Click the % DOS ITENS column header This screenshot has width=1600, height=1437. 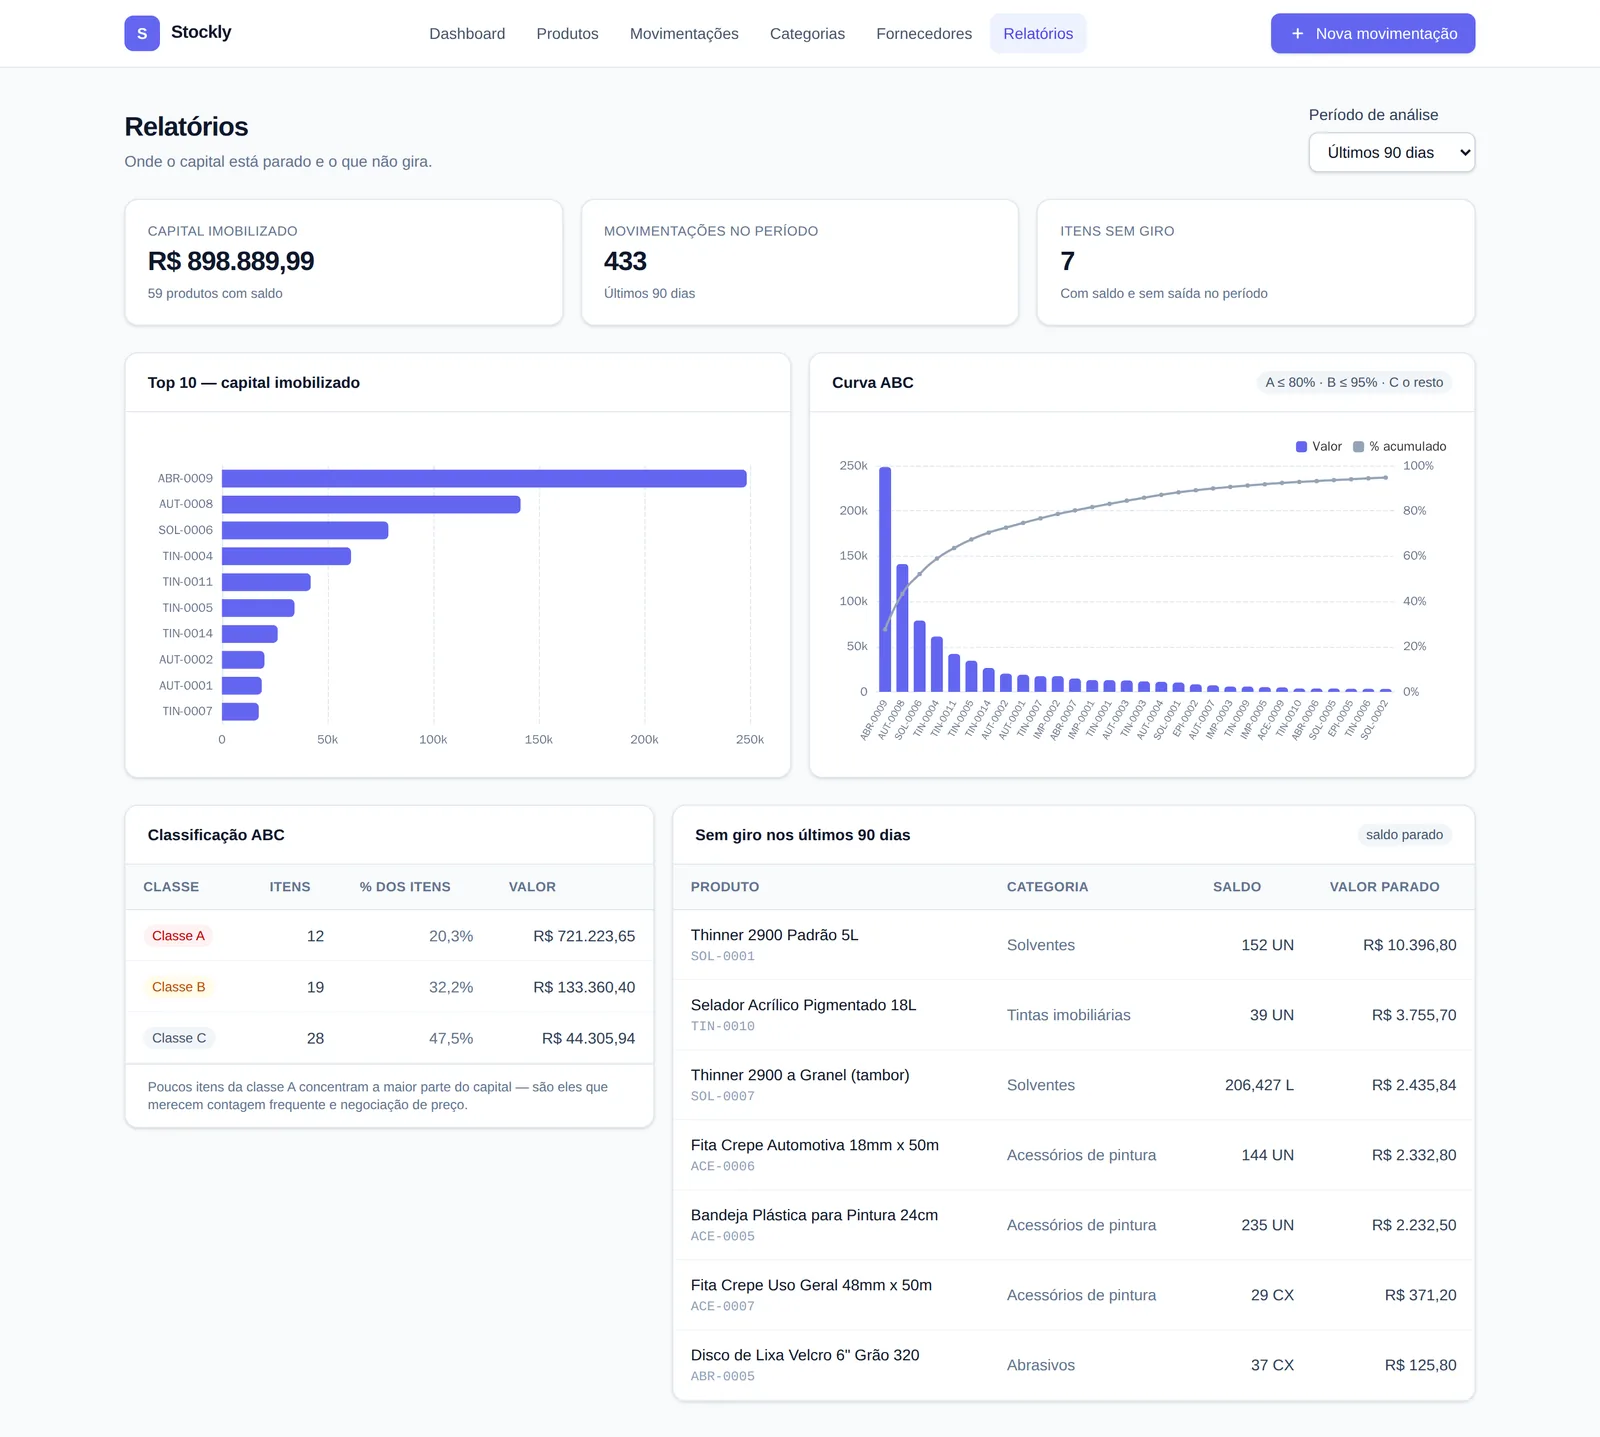click(405, 887)
